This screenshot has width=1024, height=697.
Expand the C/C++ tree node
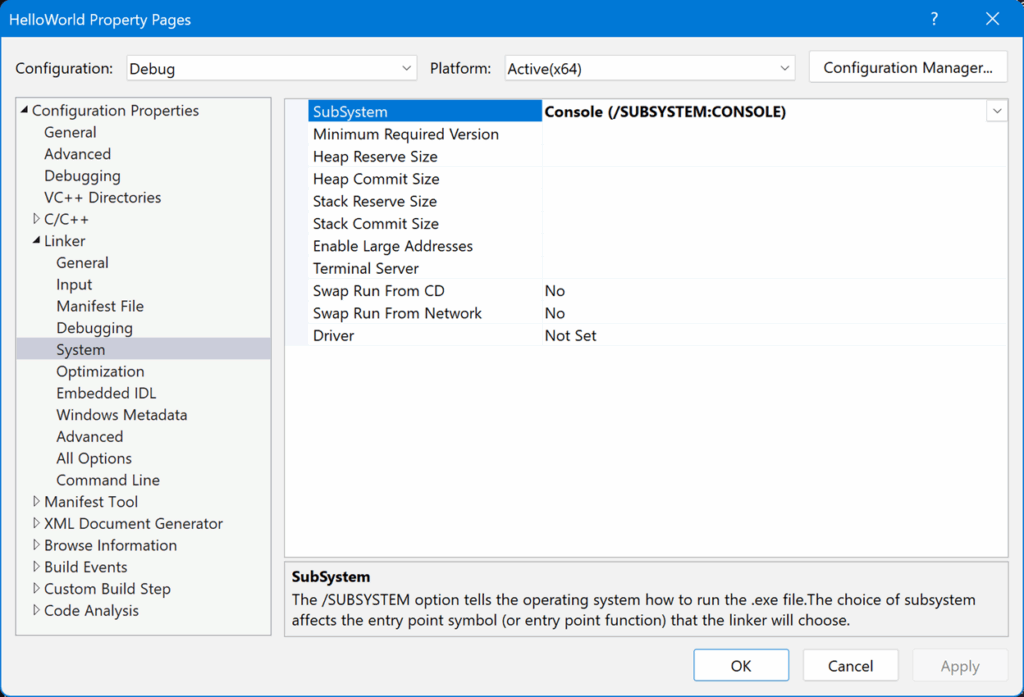(37, 219)
